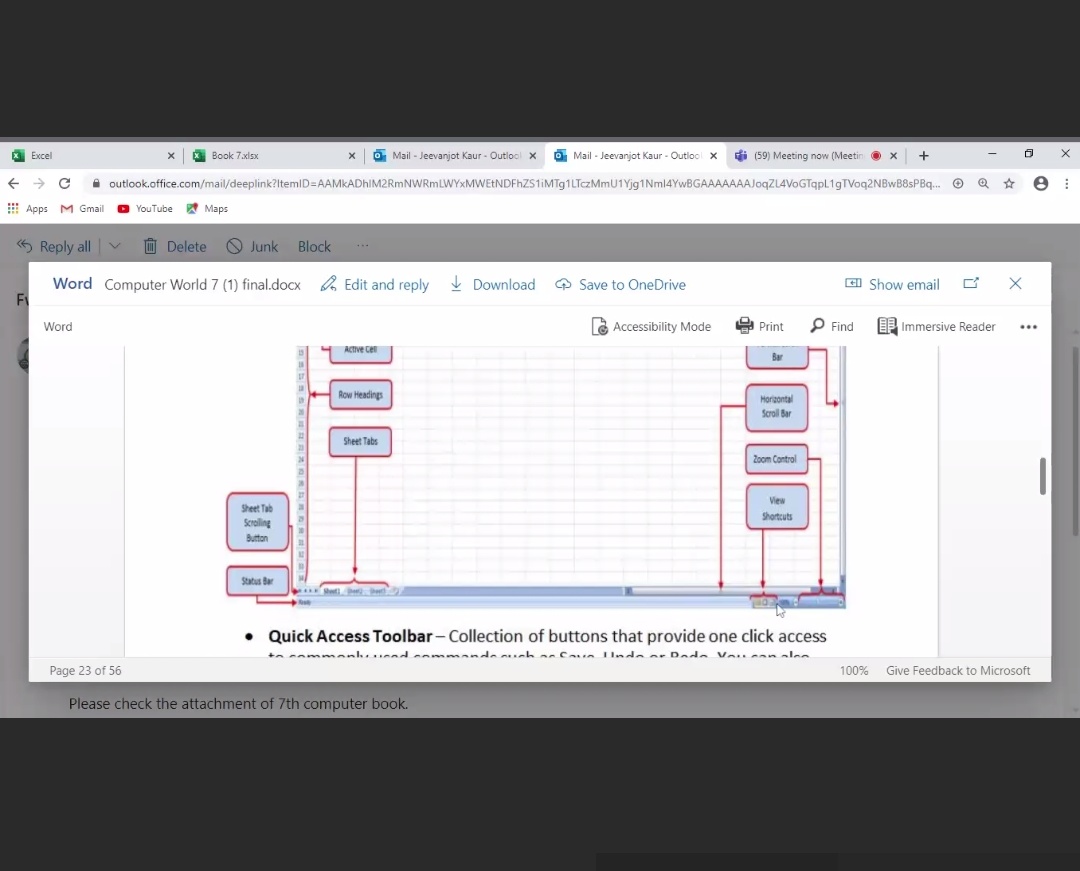This screenshot has height=871, width=1080.
Task: Click Show email
Action: (x=892, y=284)
